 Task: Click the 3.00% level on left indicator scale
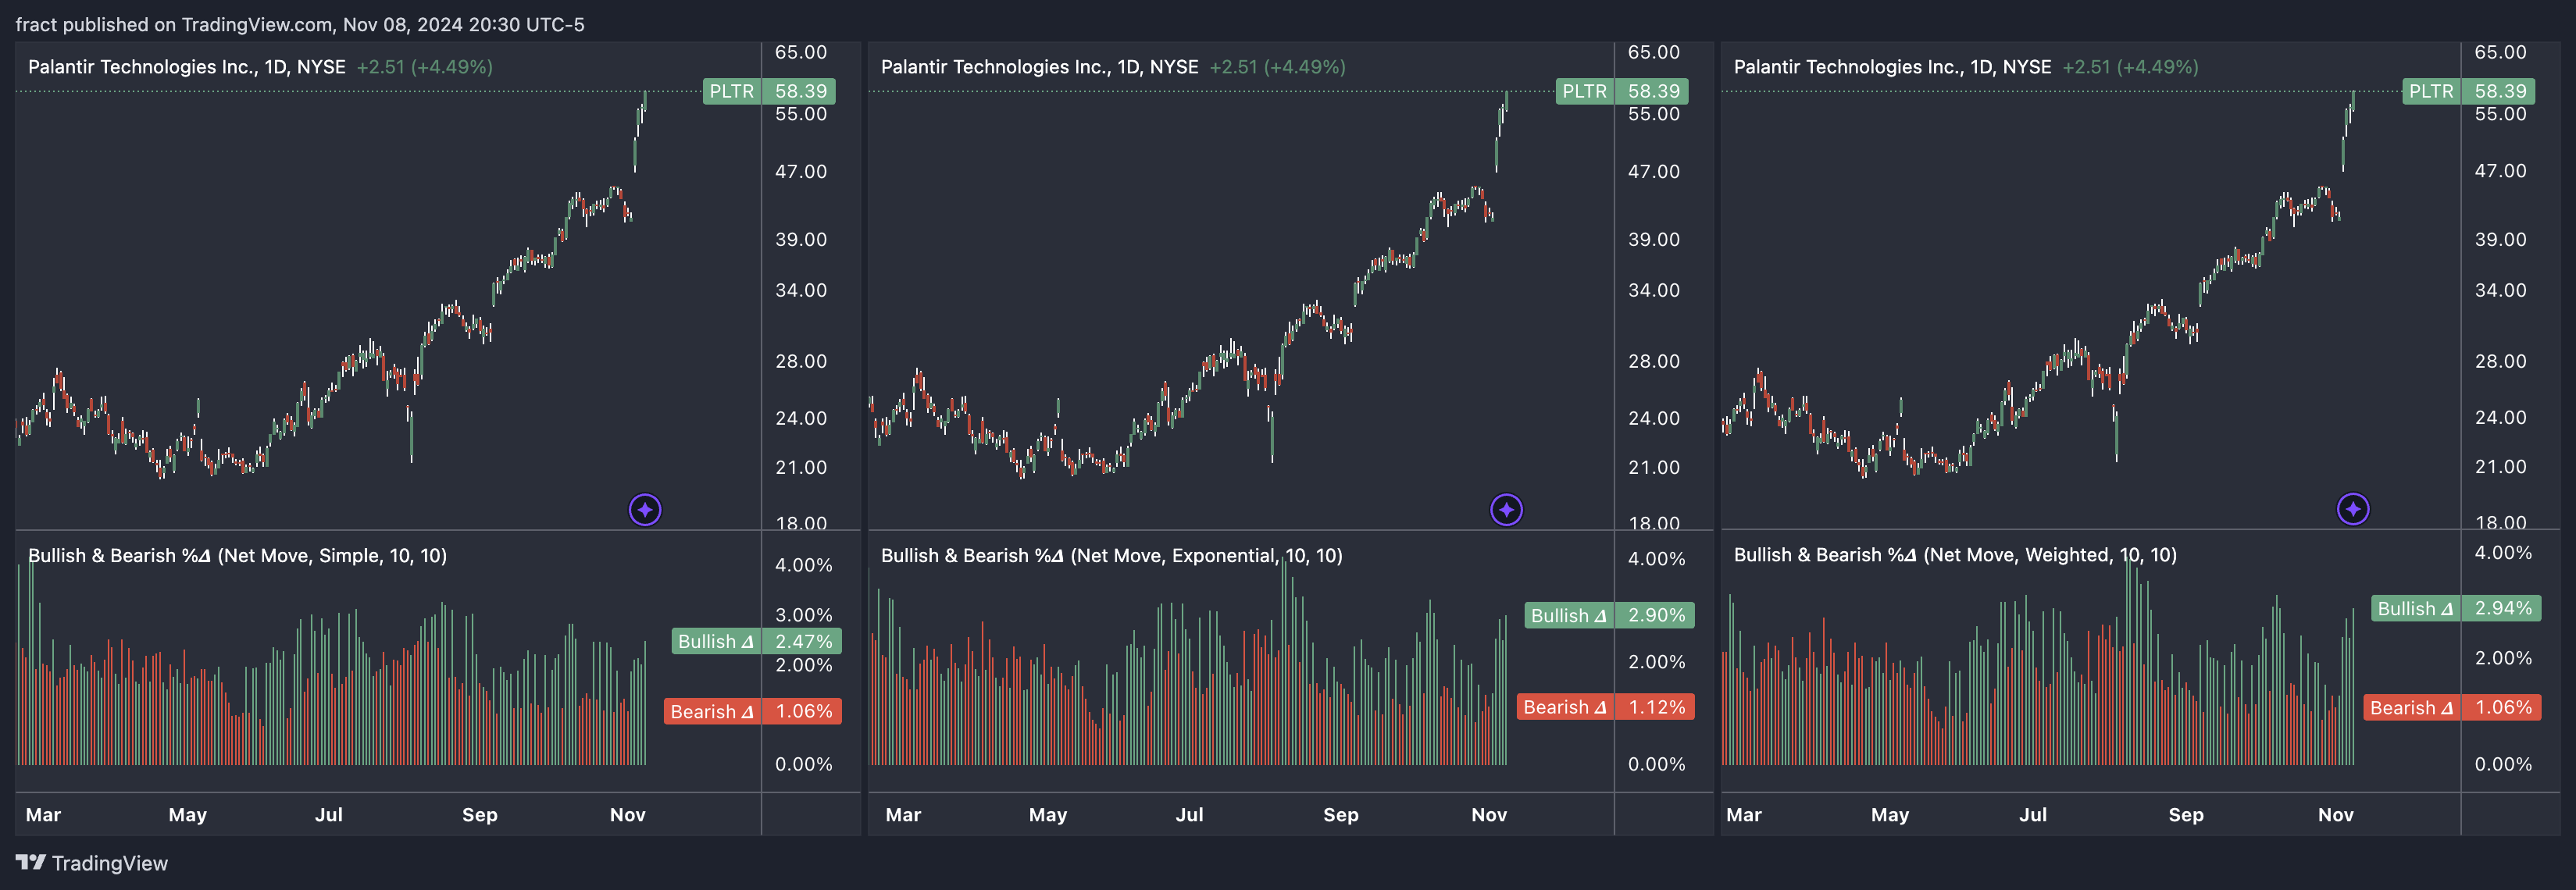(804, 615)
